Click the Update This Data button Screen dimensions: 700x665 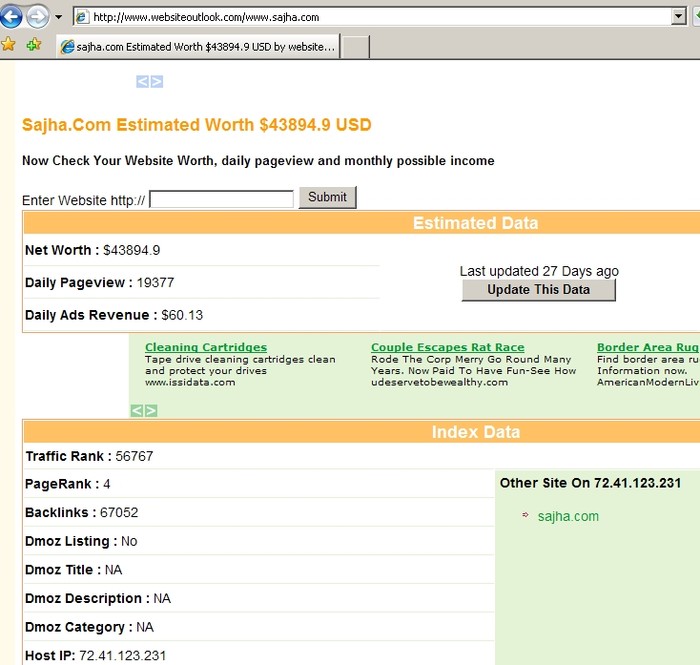538,290
